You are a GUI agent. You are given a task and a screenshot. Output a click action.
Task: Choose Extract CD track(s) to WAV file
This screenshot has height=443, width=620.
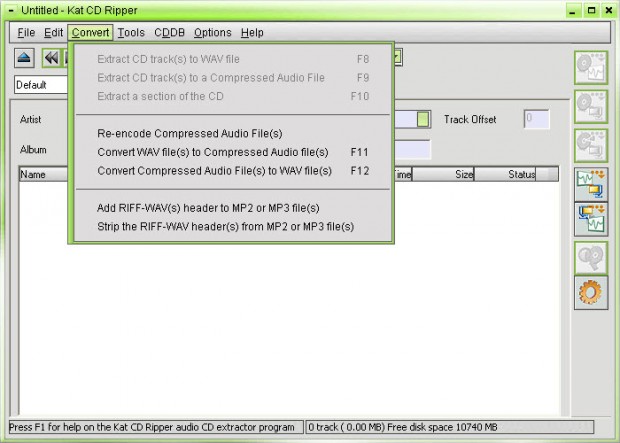(233, 59)
